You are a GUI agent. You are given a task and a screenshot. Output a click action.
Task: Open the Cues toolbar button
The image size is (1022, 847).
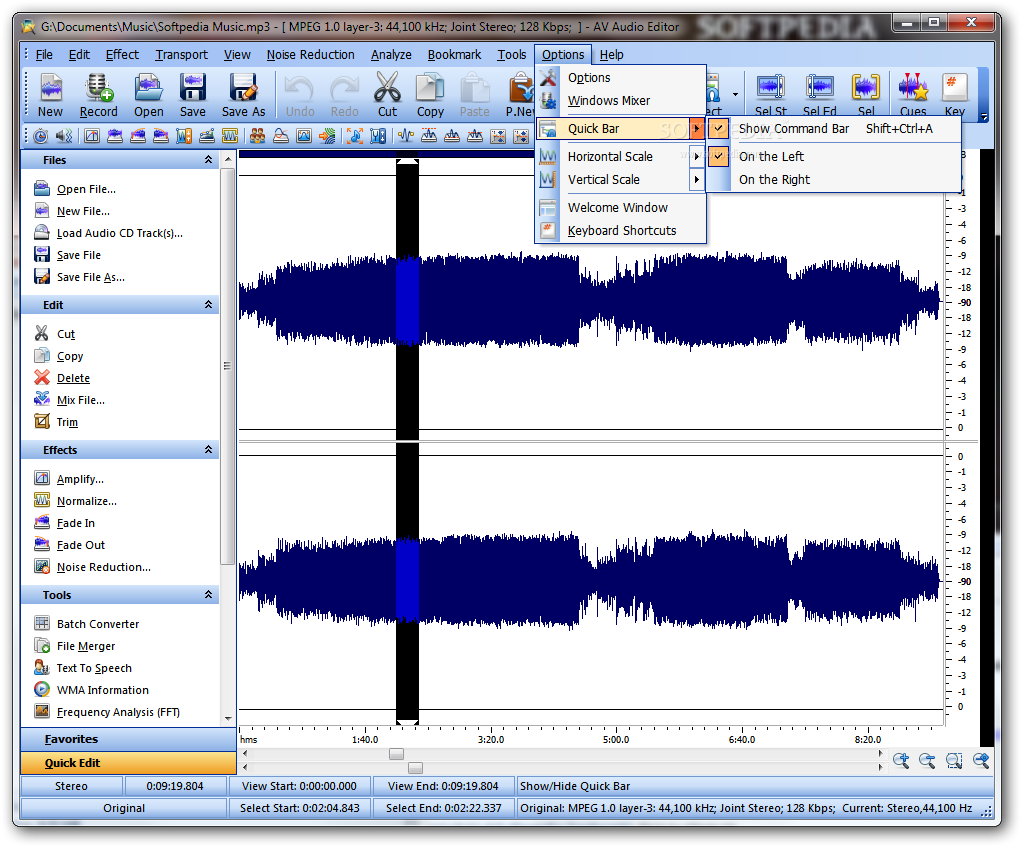coord(913,95)
